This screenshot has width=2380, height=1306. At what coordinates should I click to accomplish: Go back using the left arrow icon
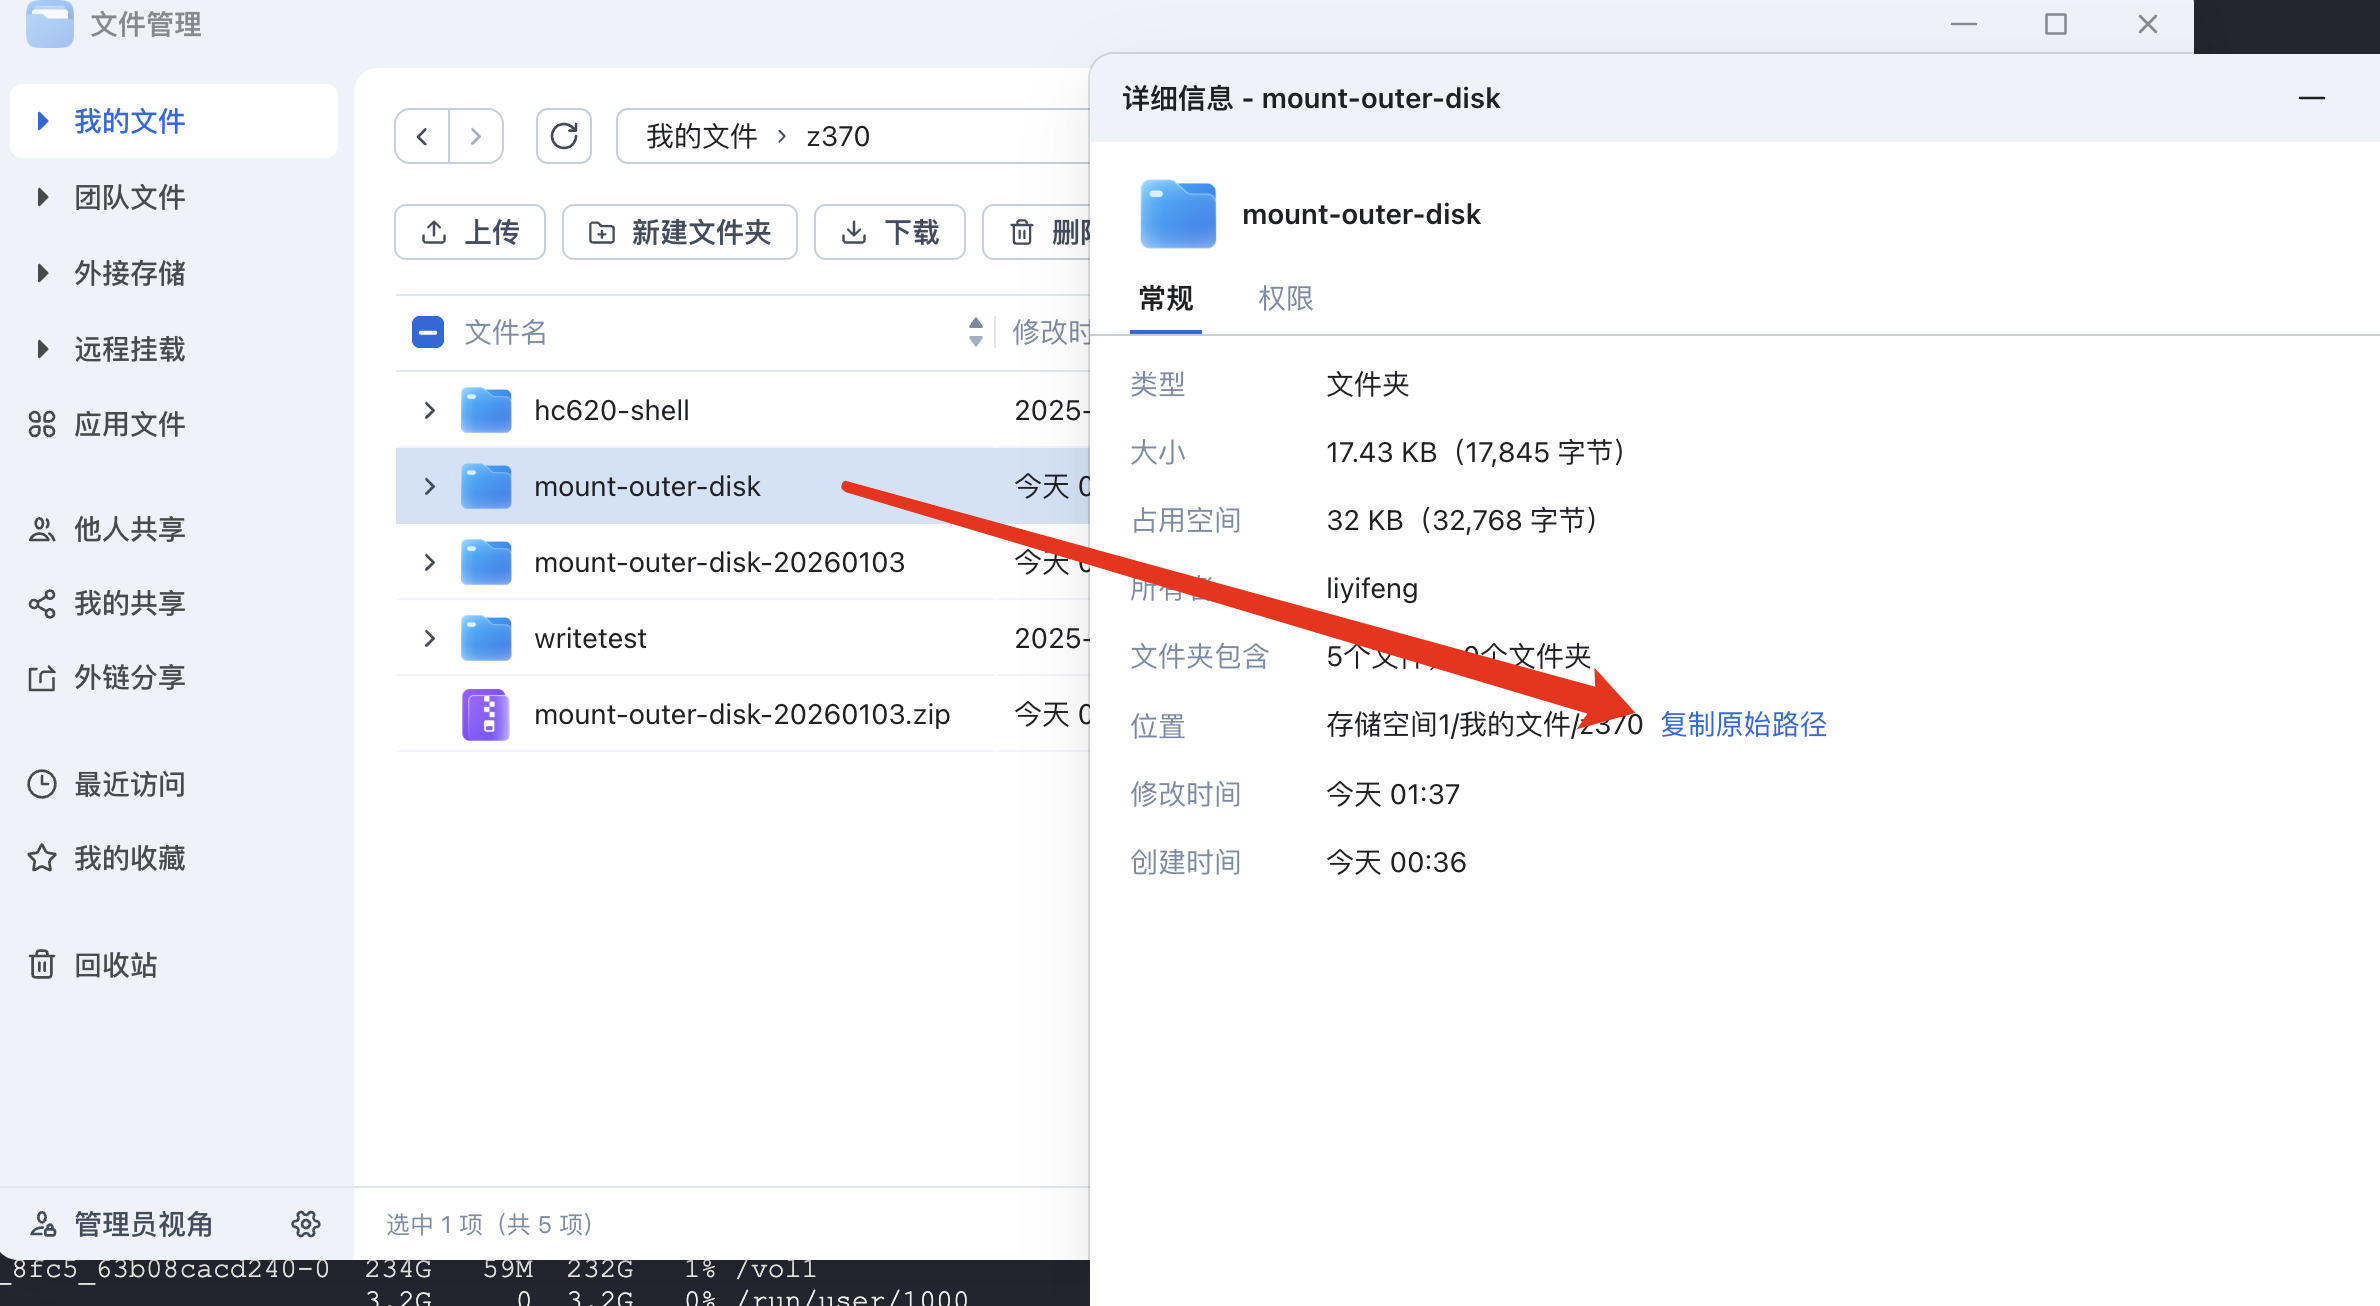(x=422, y=136)
